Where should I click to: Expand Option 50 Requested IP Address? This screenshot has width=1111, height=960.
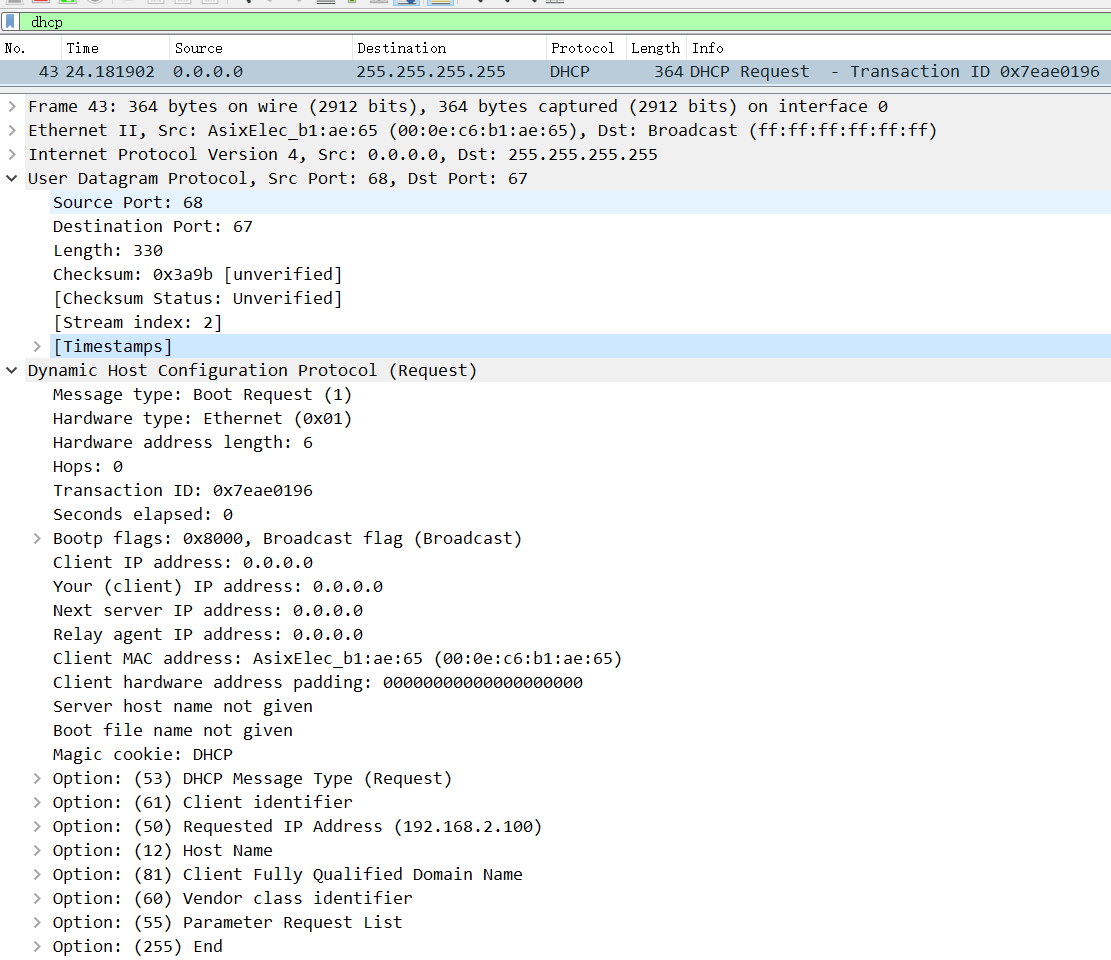(x=37, y=827)
